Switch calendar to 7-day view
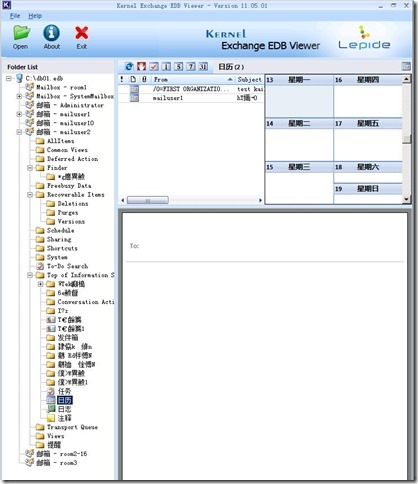The width and height of the screenshot is (418, 484). (191, 67)
